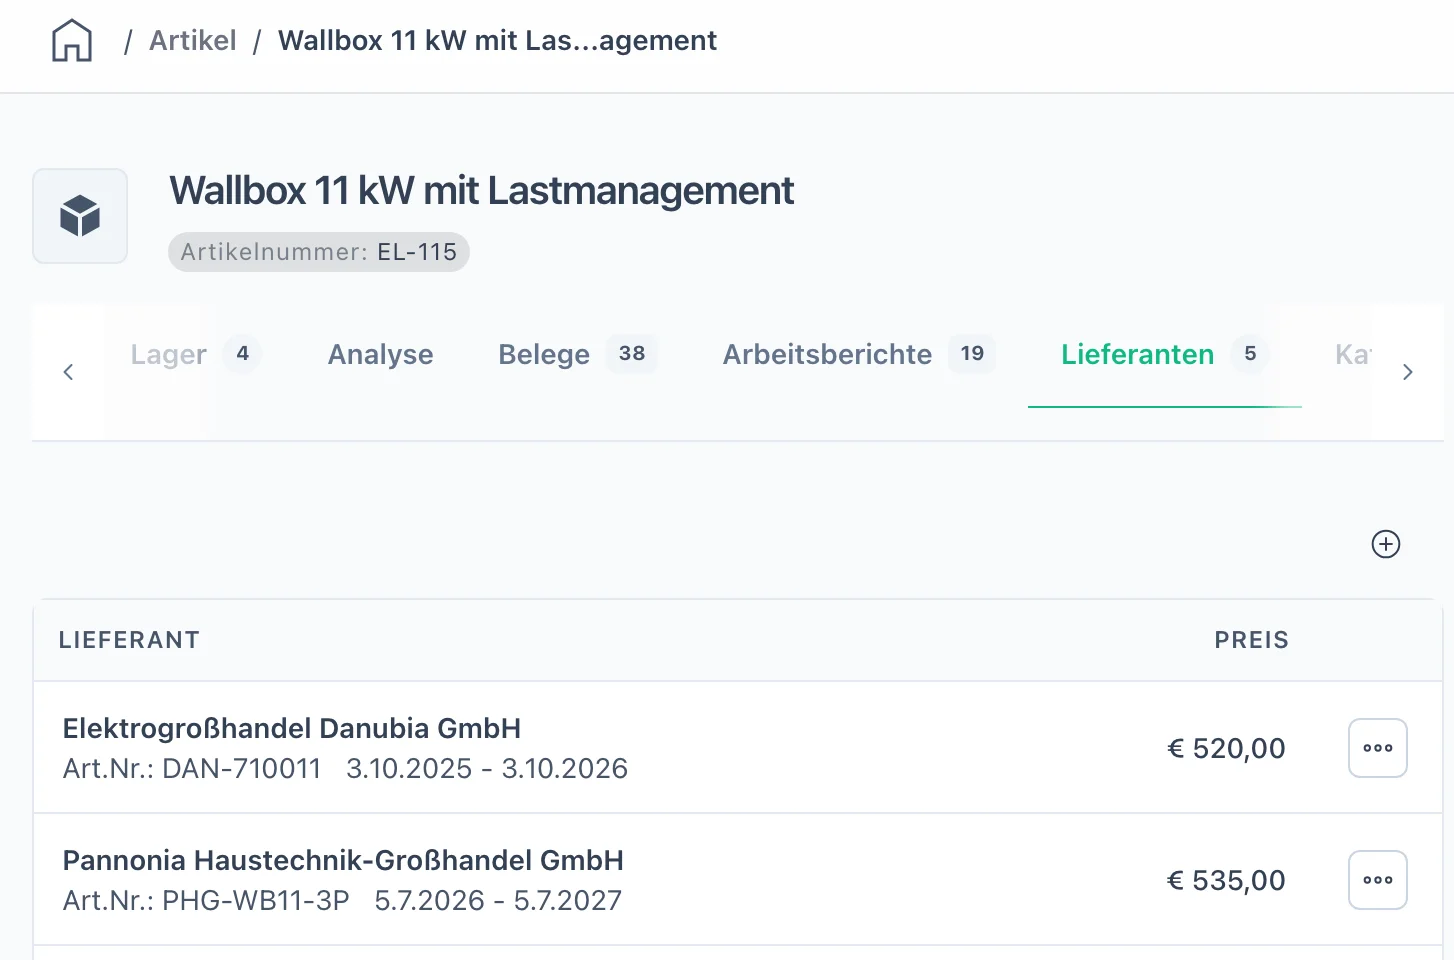Select the price € 520,00
Image resolution: width=1454 pixels, height=960 pixels.
click(x=1226, y=748)
